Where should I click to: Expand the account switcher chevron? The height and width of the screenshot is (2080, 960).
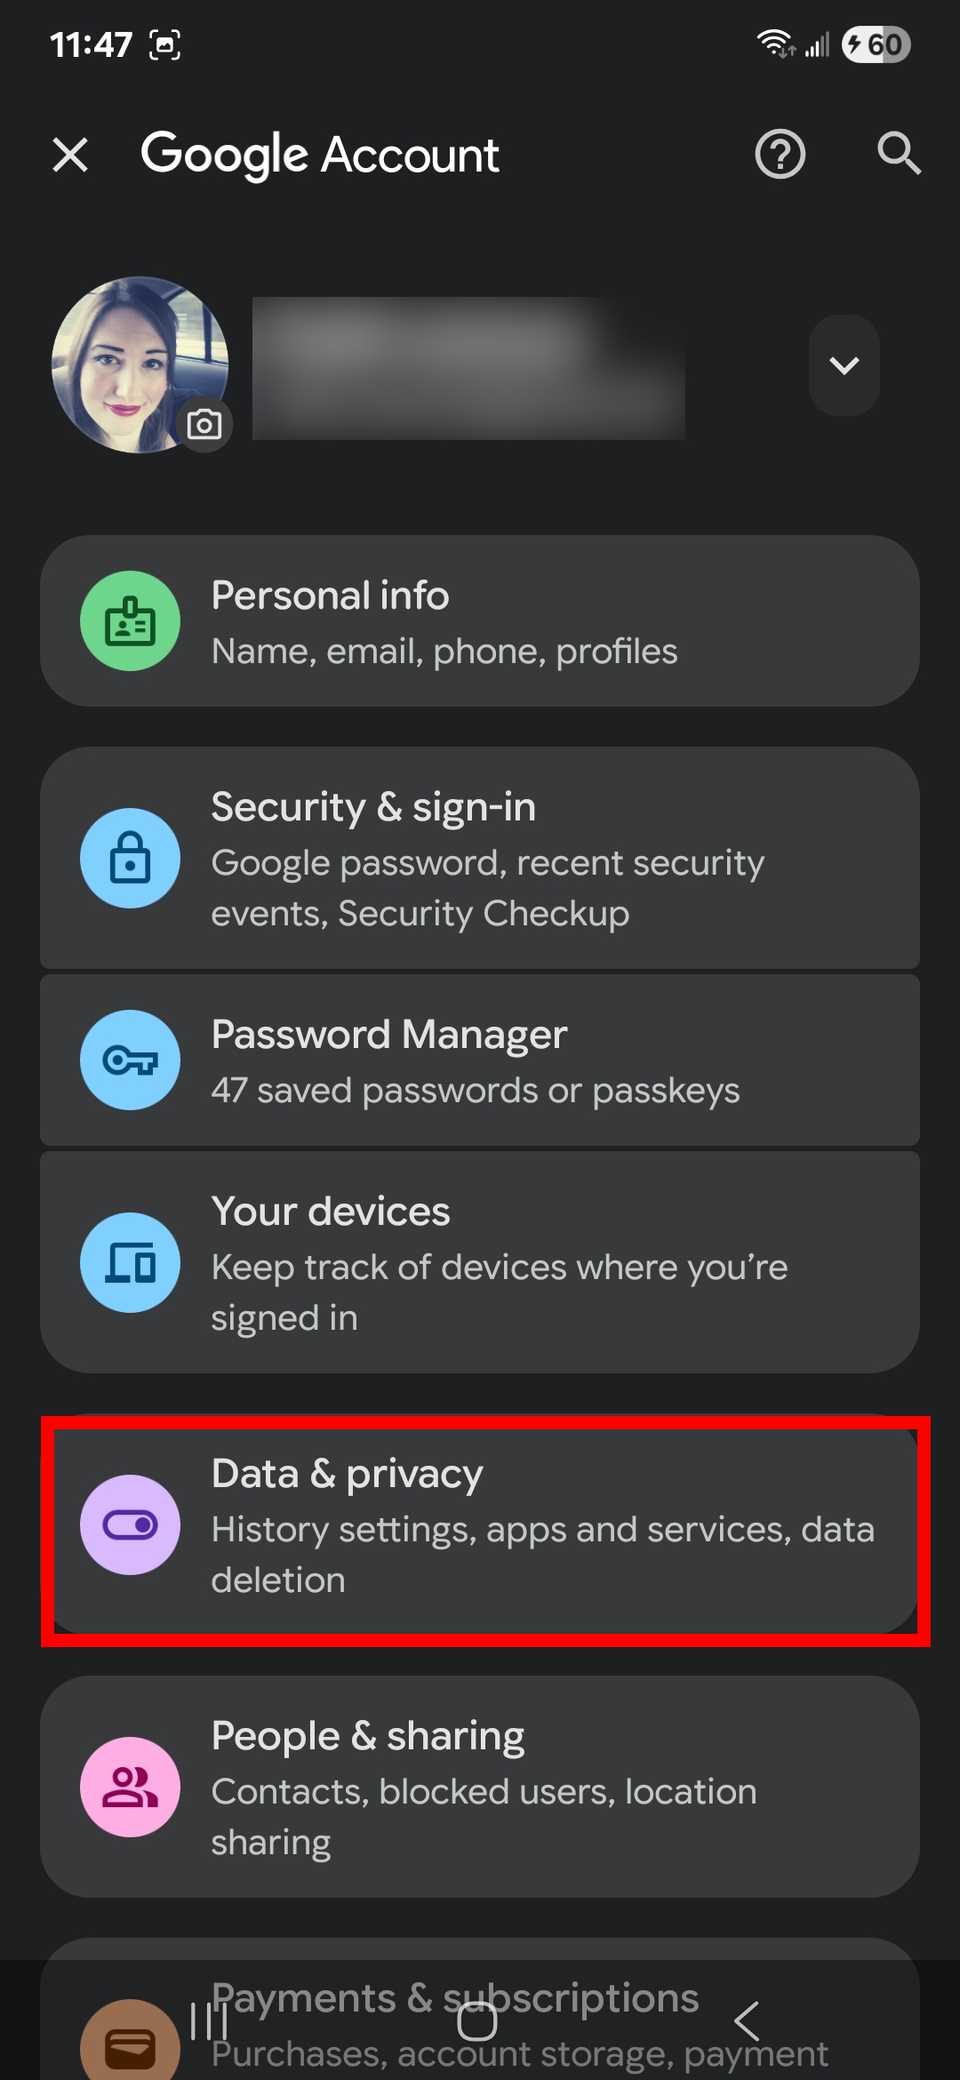coord(843,365)
